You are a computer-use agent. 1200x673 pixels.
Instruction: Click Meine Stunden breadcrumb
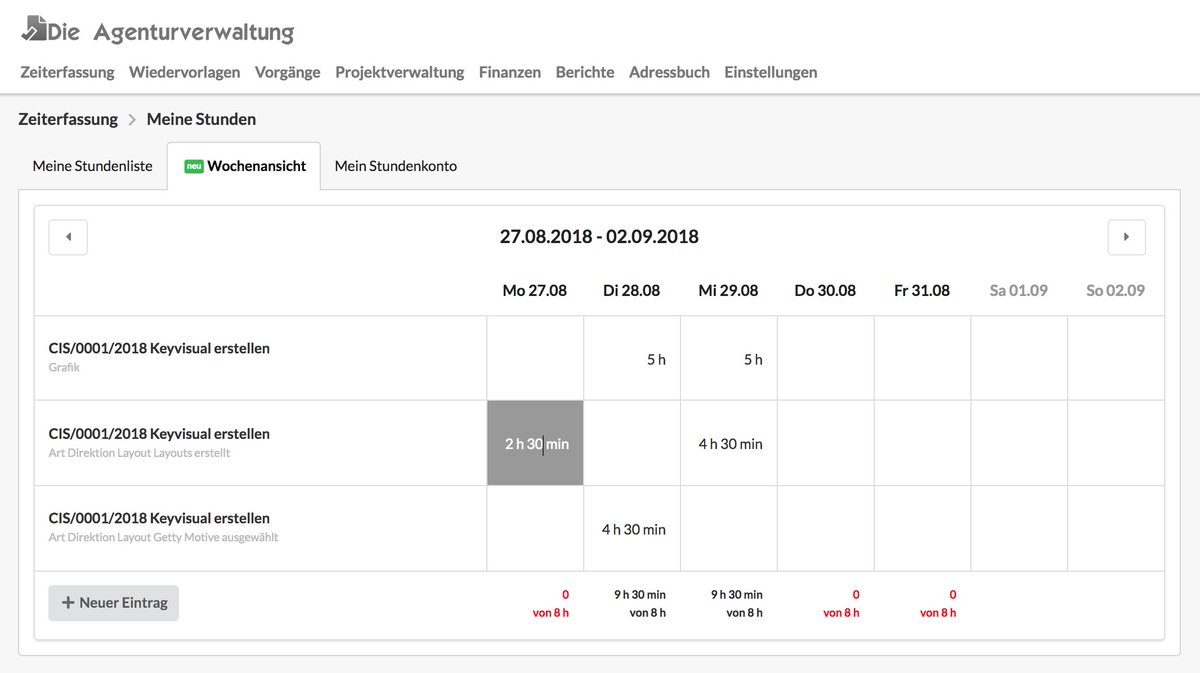click(x=201, y=119)
